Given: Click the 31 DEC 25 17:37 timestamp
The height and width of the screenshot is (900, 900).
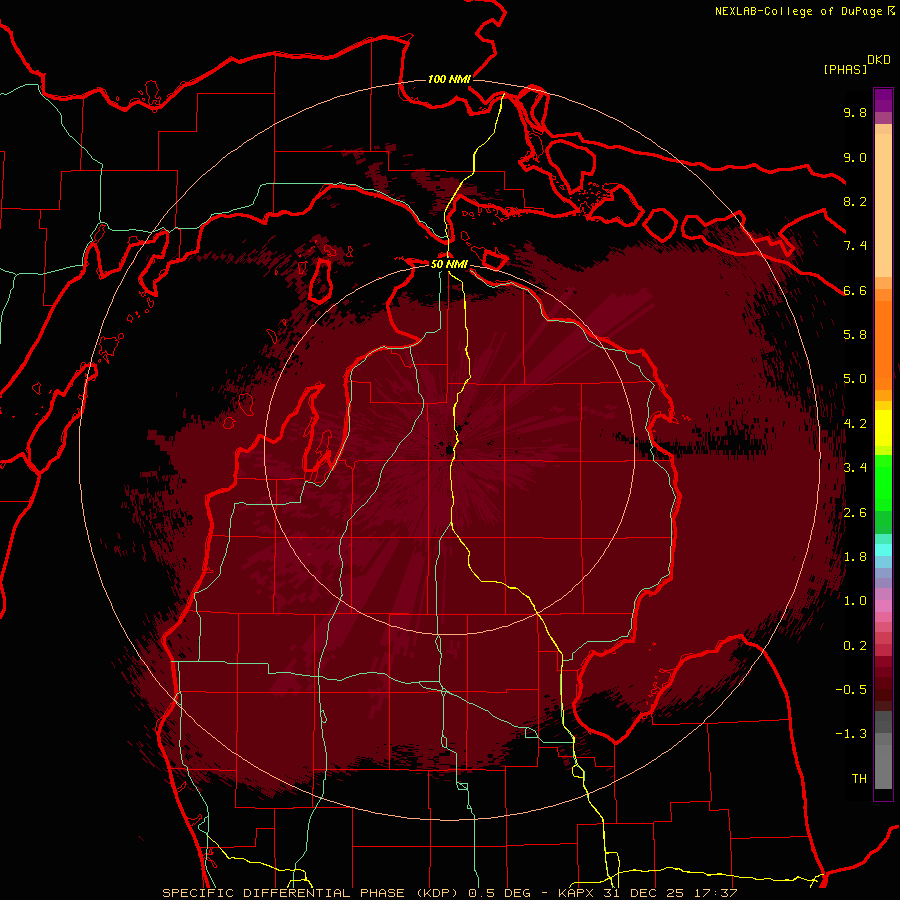Looking at the screenshot, I should [x=670, y=893].
